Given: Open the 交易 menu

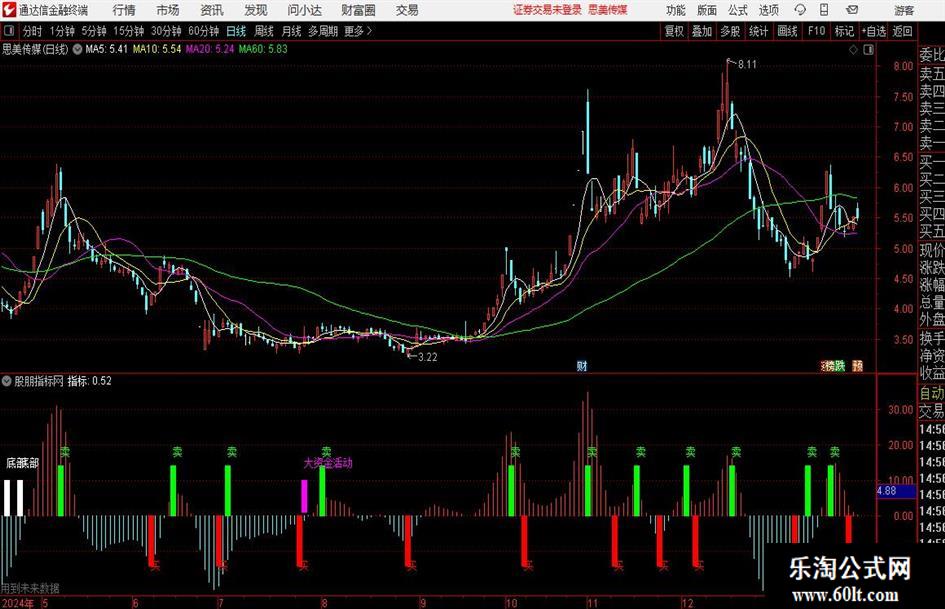Looking at the screenshot, I should pos(407,10).
